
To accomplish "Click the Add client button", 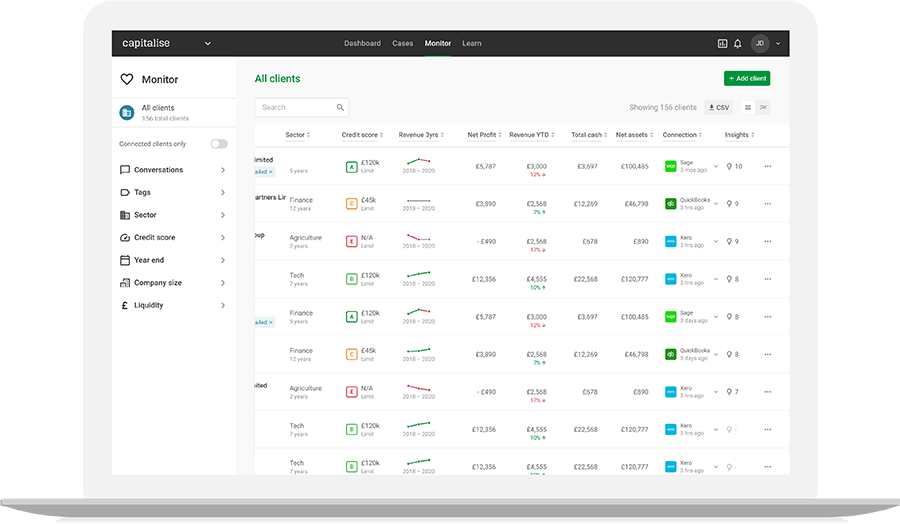I will pyautogui.click(x=747, y=79).
